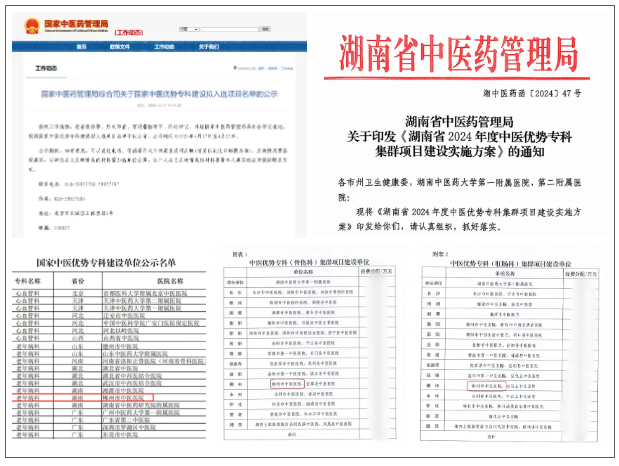The height and width of the screenshot is (466, 619).
Task: Click the 医院名称 column header
Action: [170, 281]
